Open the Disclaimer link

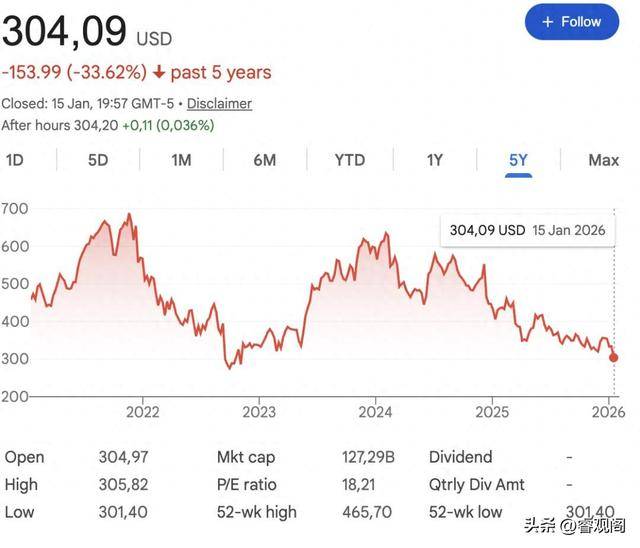(x=219, y=103)
